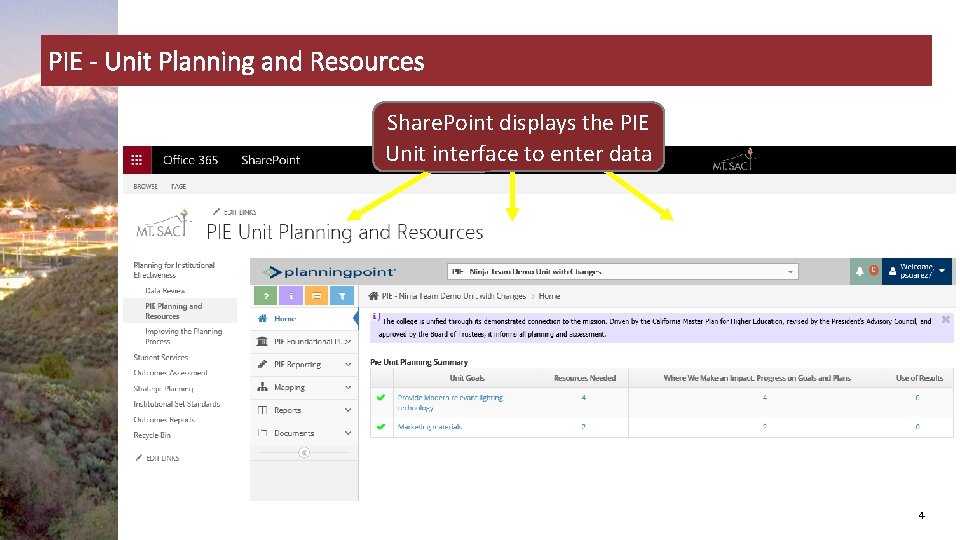Viewport: 960px width, 540px height.
Task: Click Home in the breadcrumb trail
Action: (x=549, y=296)
